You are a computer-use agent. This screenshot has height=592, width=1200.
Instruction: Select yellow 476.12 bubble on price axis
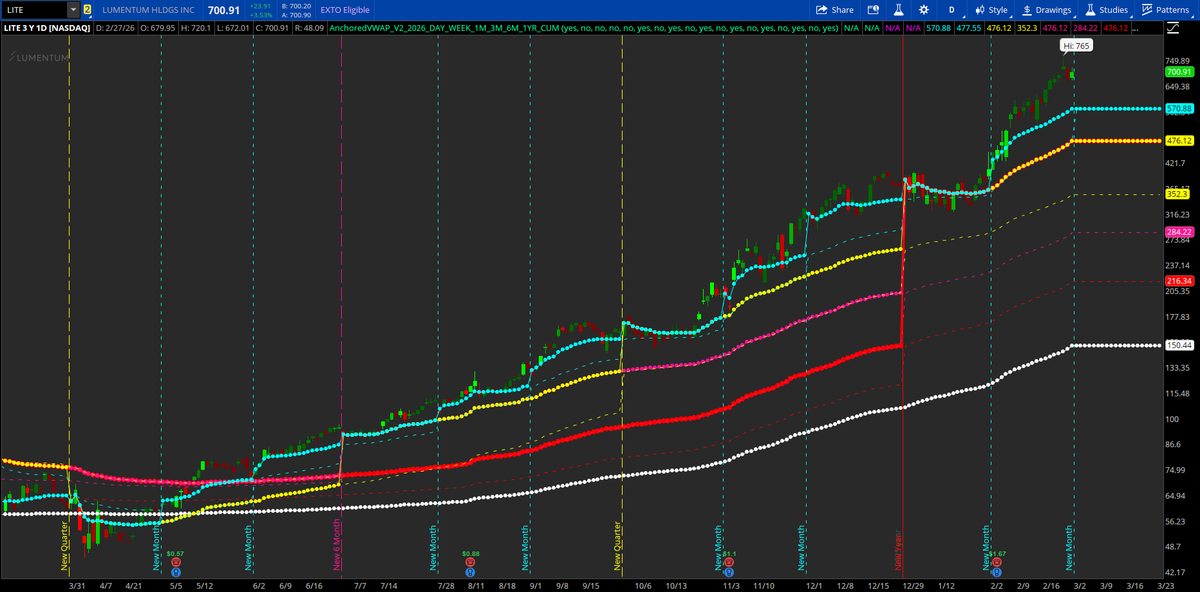[1179, 141]
